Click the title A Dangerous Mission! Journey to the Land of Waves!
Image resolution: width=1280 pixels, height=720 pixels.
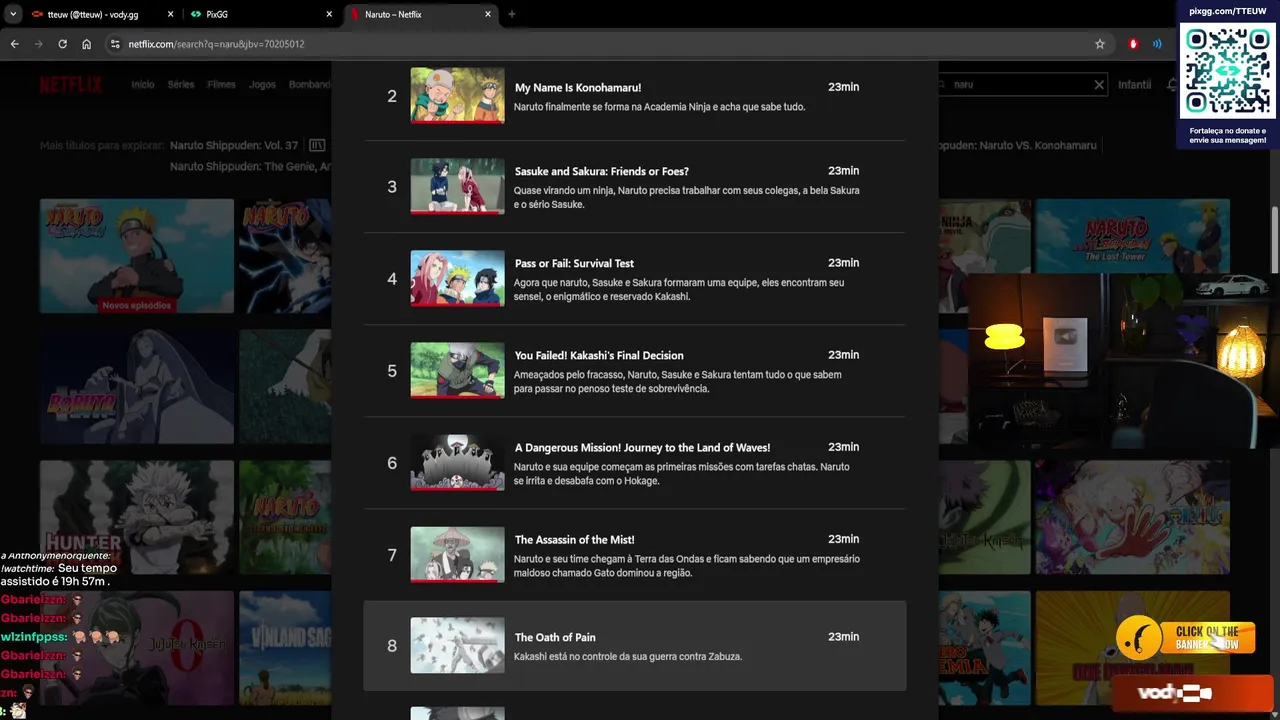point(642,448)
